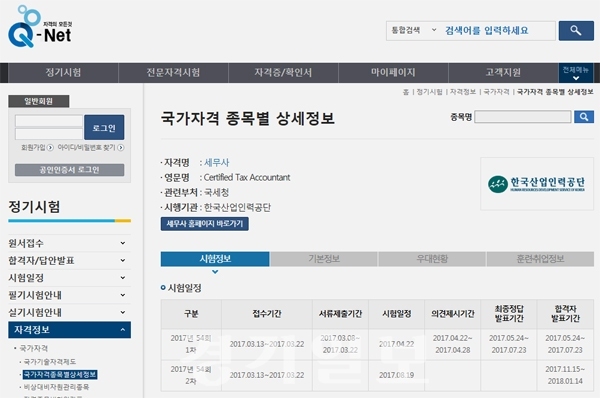
Task: Expand the 원서접수 sidebar section
Action: (x=69, y=243)
